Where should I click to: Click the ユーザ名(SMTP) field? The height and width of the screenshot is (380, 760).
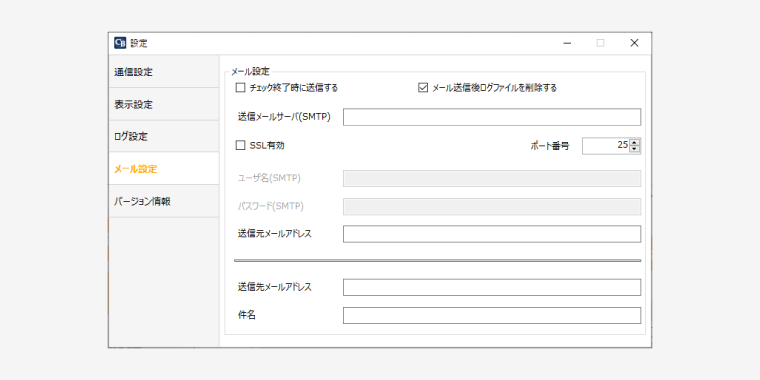(x=492, y=178)
